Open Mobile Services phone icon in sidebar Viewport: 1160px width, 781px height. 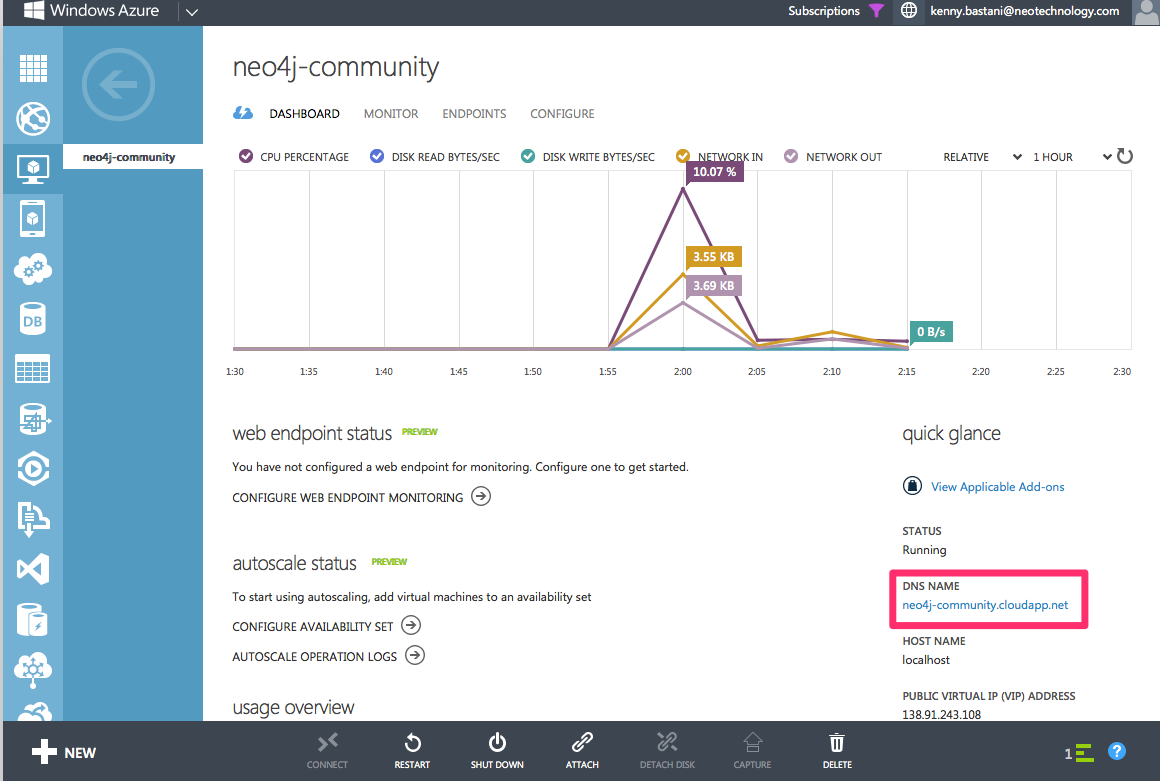33,219
